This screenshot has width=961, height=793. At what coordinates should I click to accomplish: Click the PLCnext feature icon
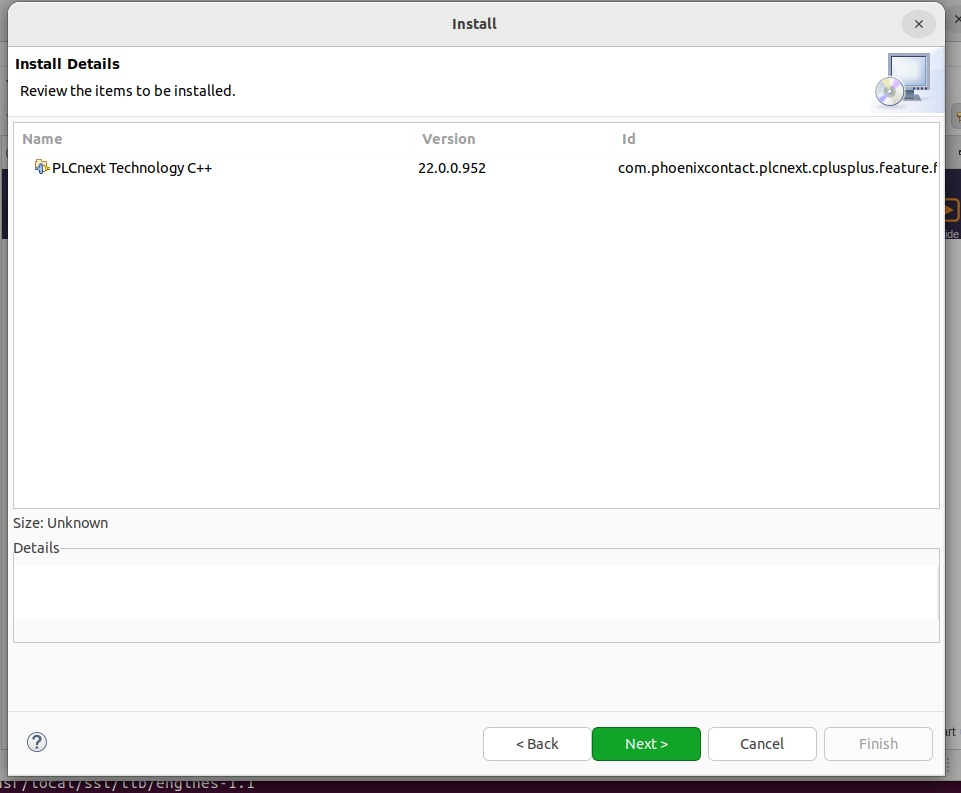click(42, 167)
